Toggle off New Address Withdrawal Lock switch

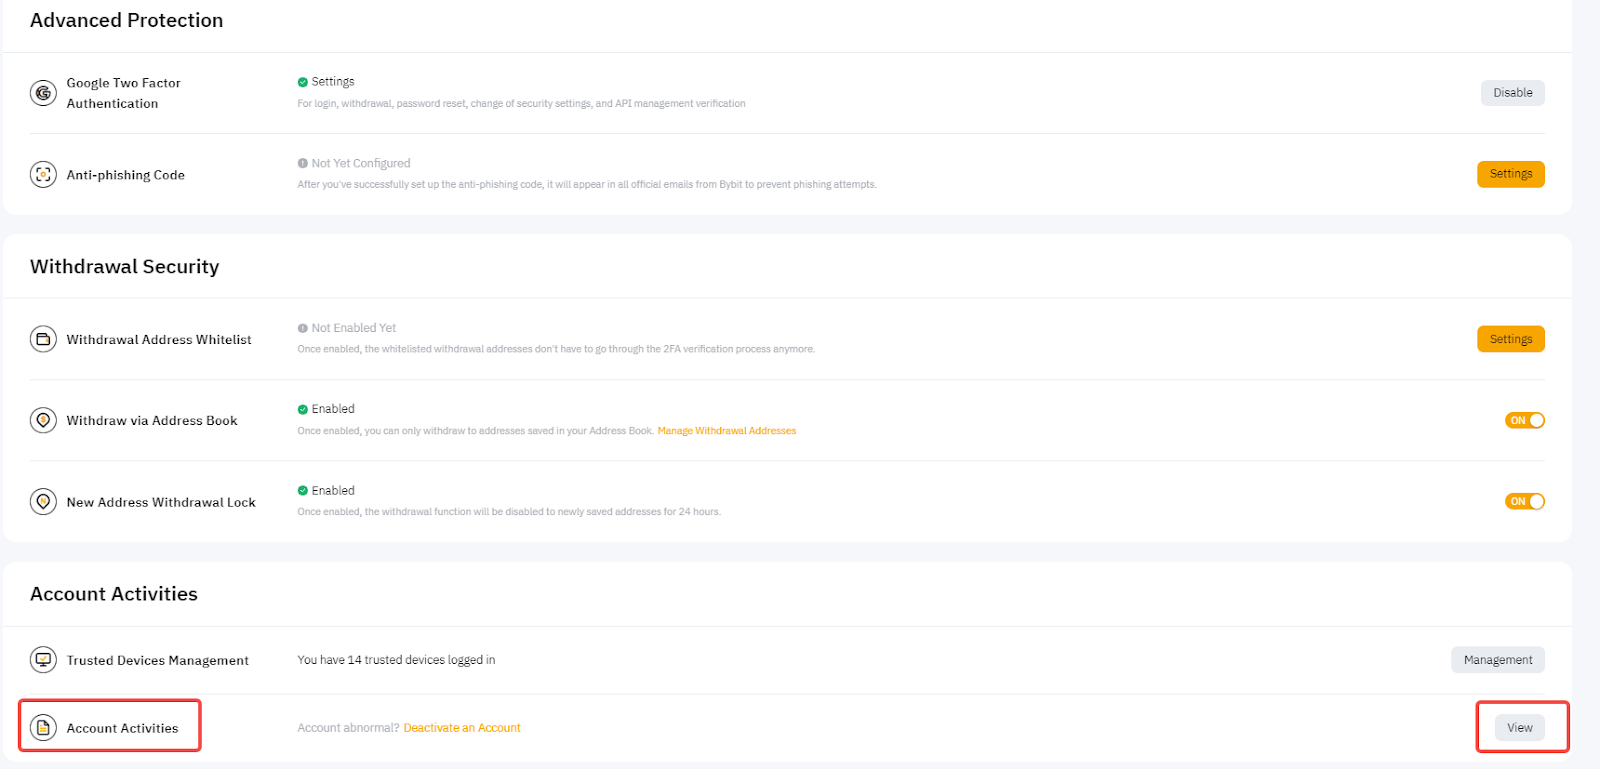pyautogui.click(x=1524, y=502)
